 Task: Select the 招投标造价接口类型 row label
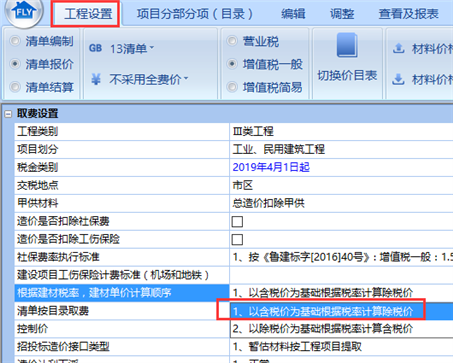tap(63, 347)
